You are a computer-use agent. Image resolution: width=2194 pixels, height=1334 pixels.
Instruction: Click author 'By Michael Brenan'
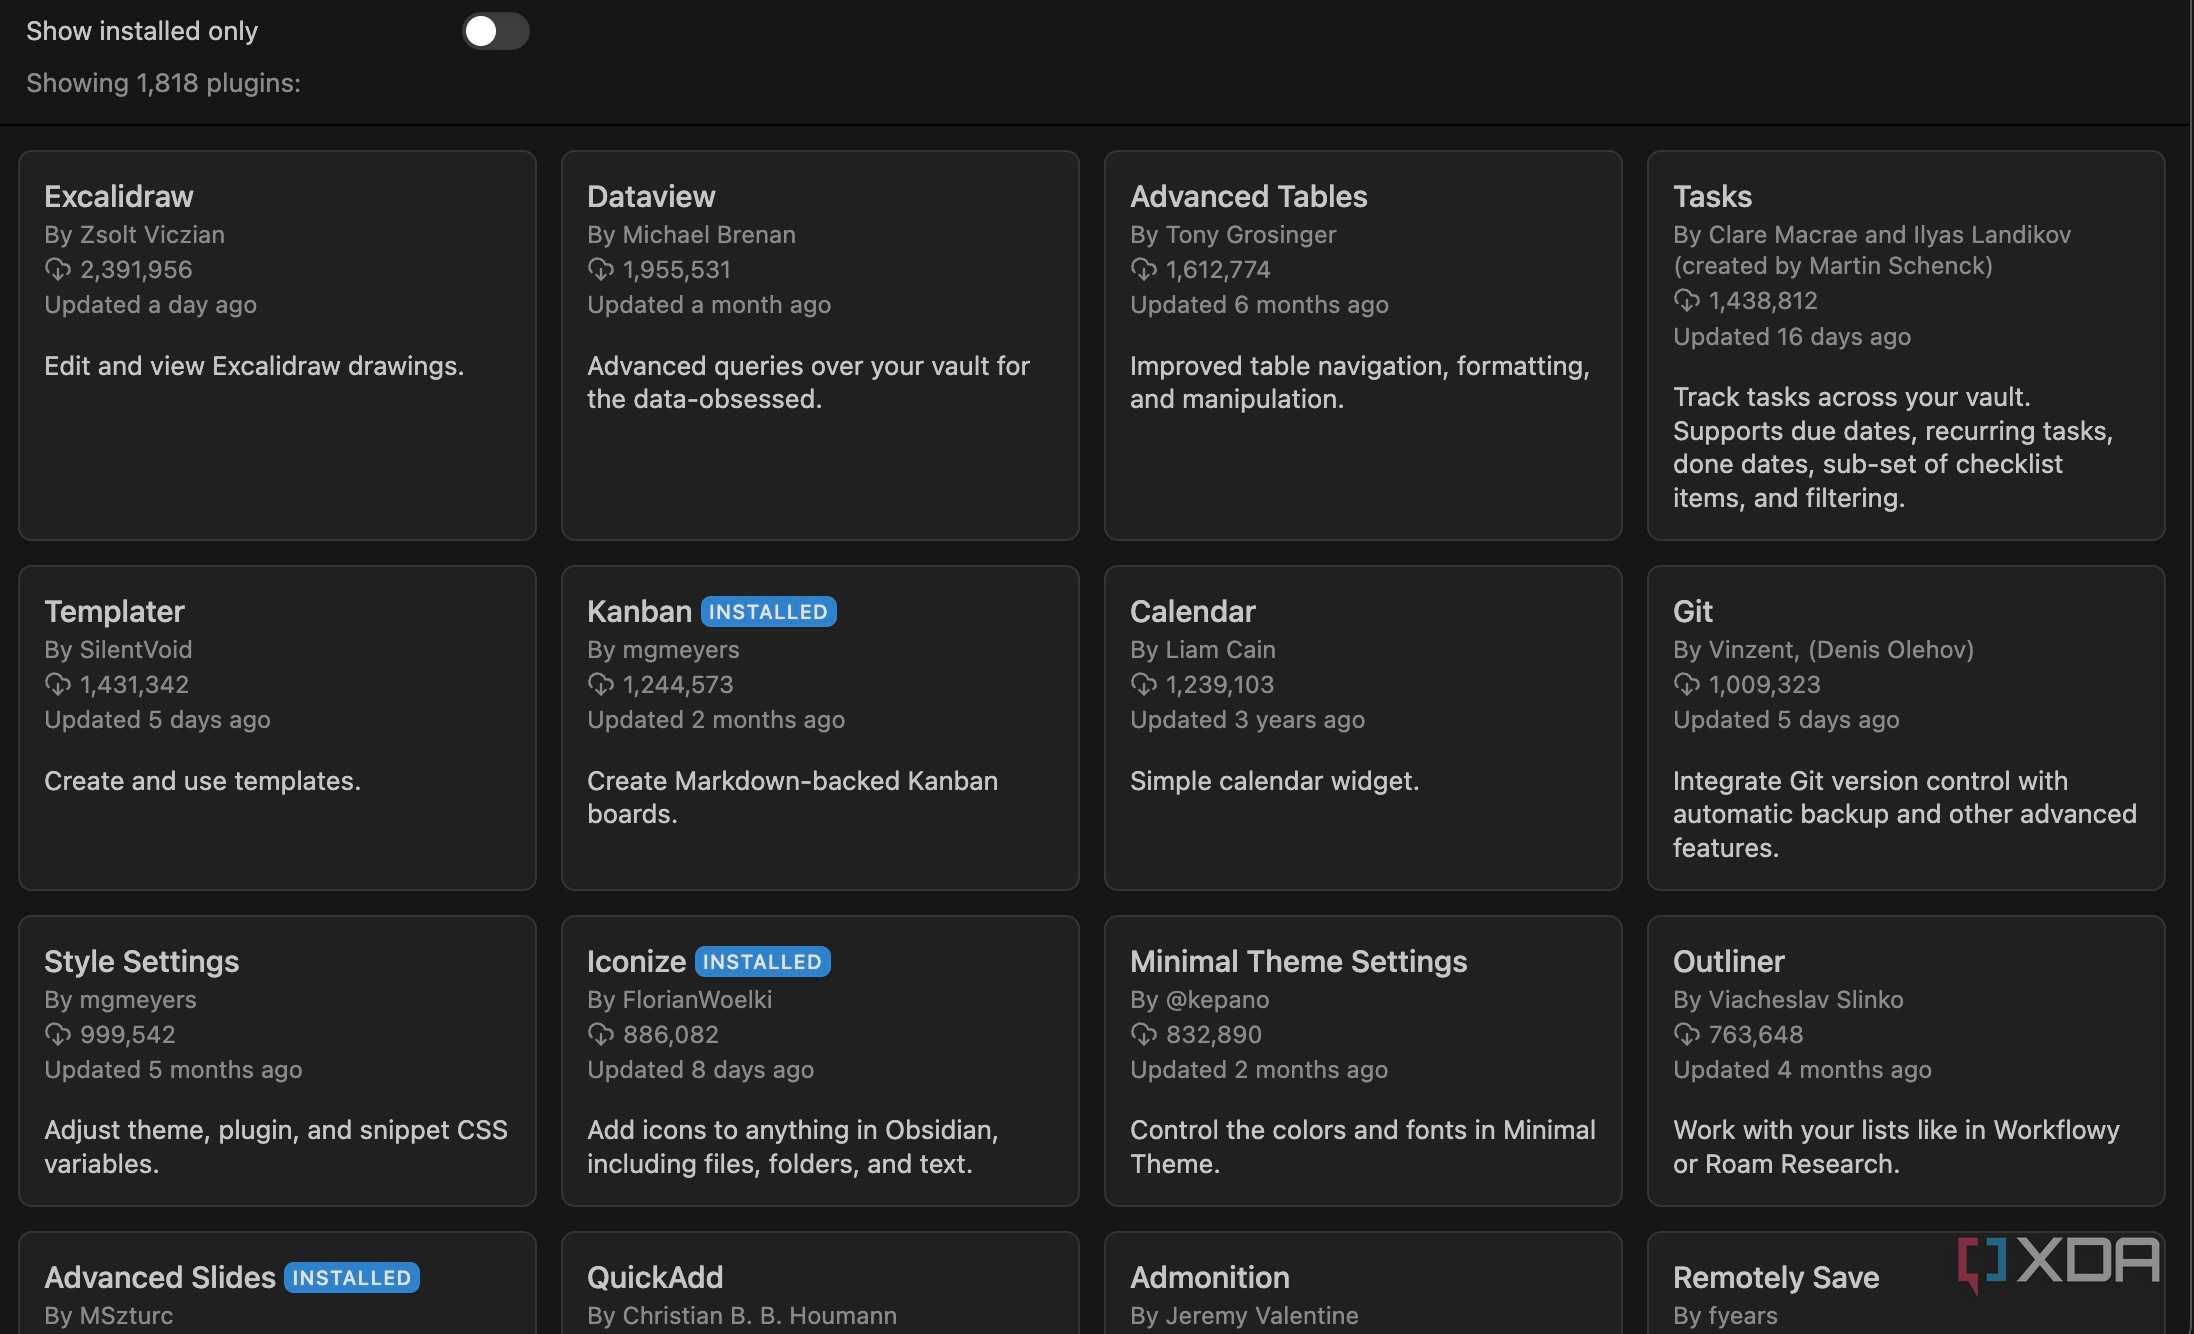(x=691, y=235)
